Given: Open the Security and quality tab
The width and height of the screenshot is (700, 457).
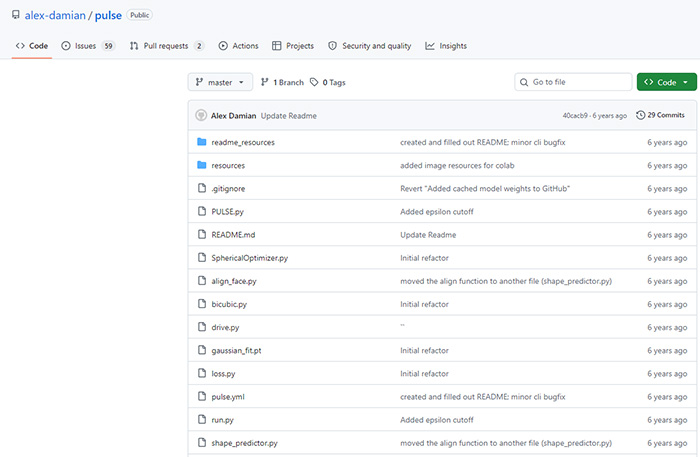Looking at the screenshot, I should [370, 46].
